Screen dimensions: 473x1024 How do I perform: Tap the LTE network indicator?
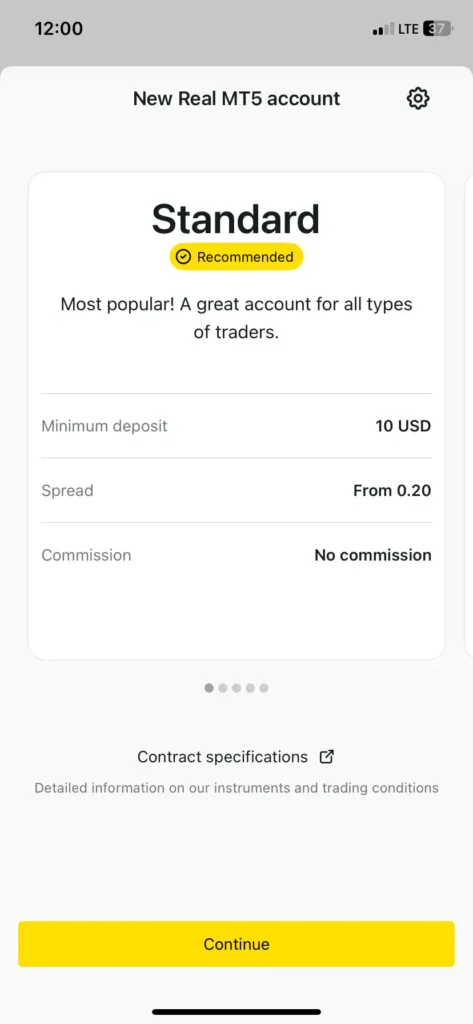click(408, 29)
